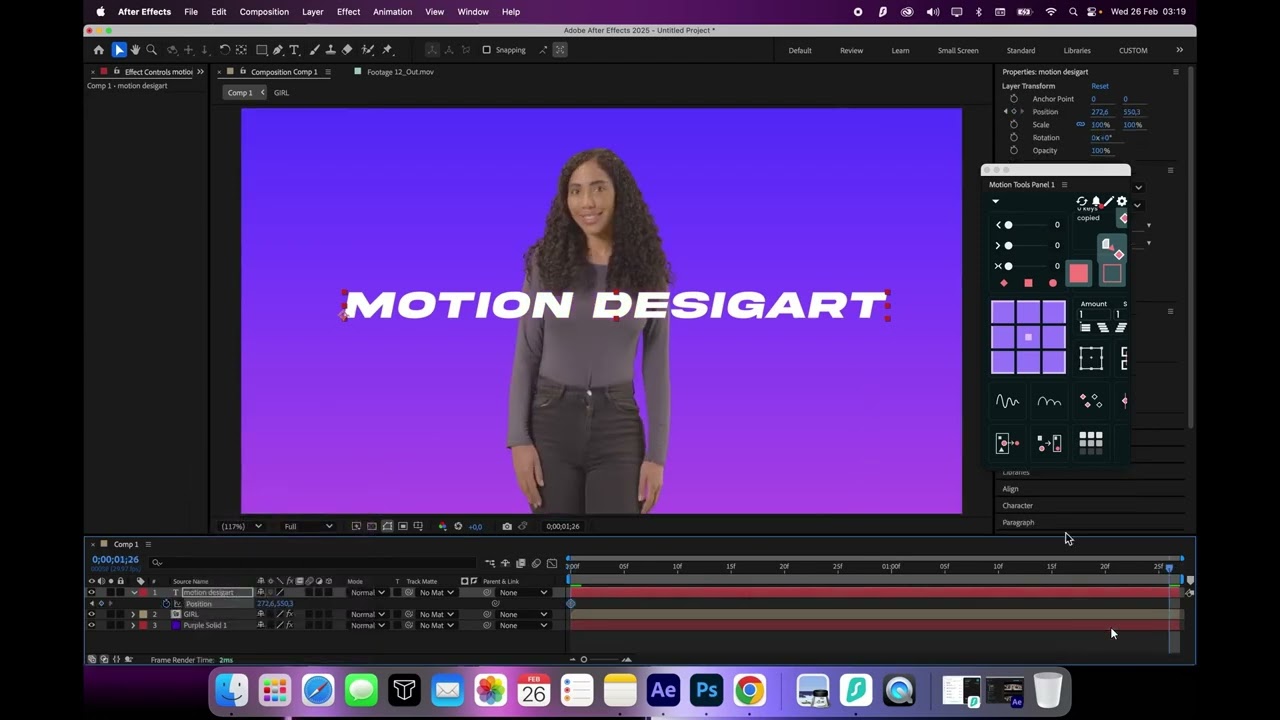Click the scattered diamonds keyframe icon

pyautogui.click(x=1091, y=401)
